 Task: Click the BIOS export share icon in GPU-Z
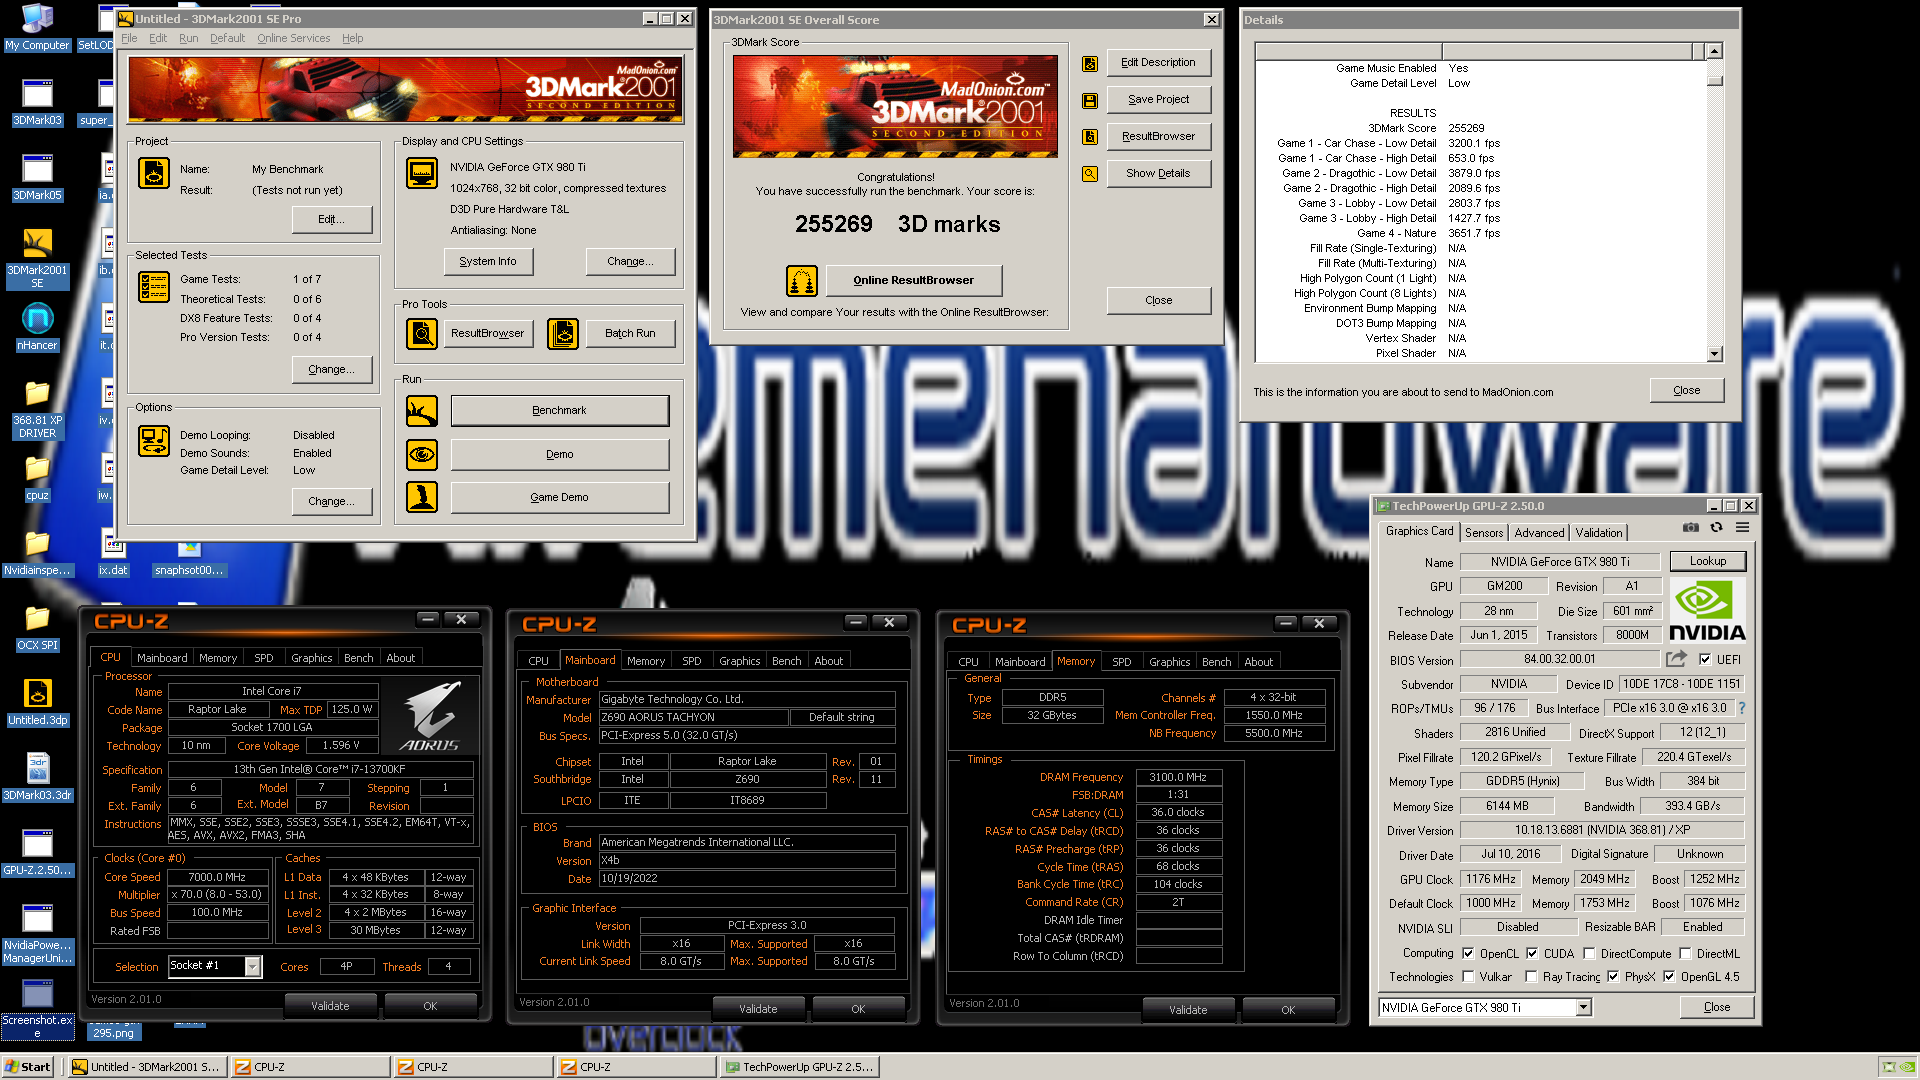coord(1676,659)
